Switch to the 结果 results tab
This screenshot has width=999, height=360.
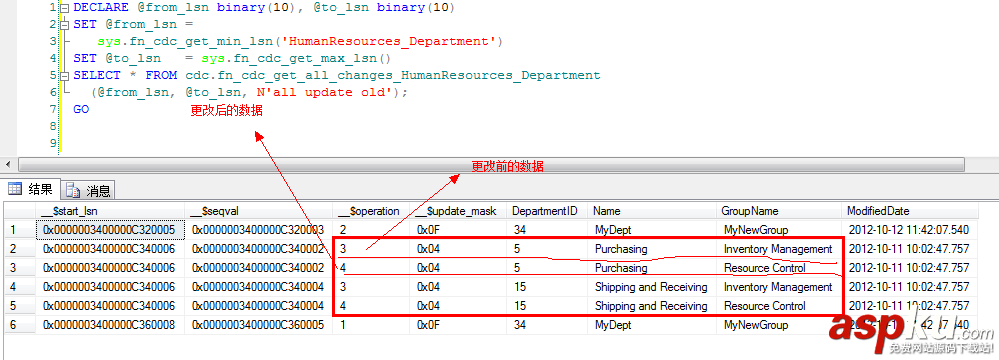[x=31, y=189]
